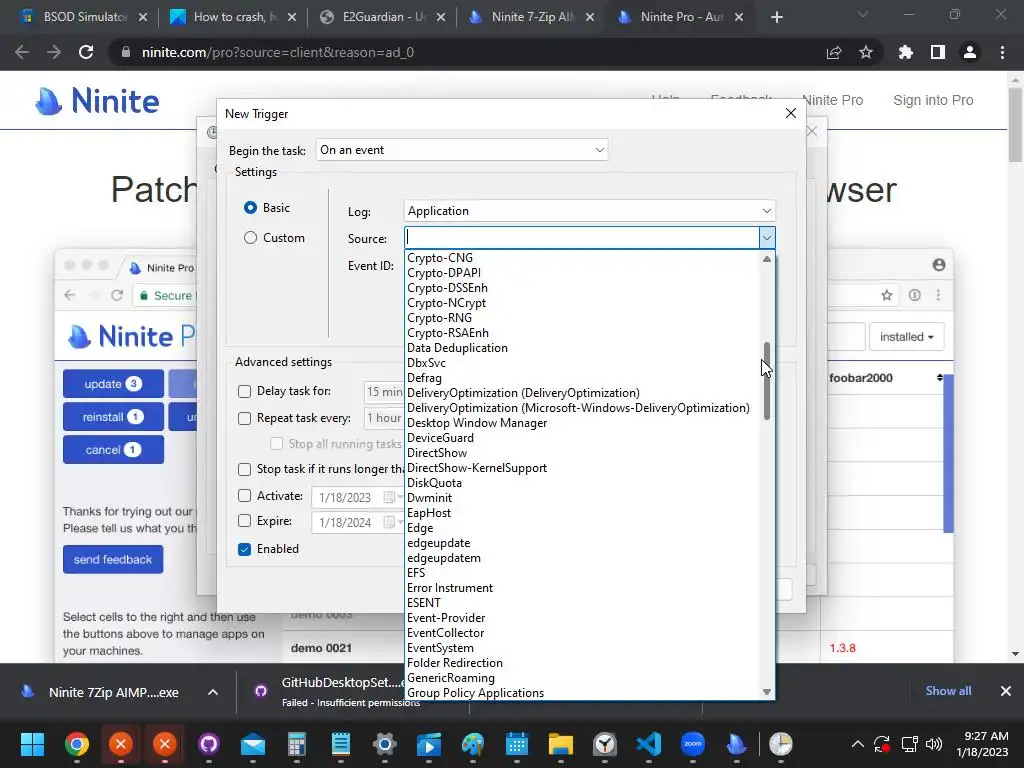Open Ninite icon in taskbar
The width and height of the screenshot is (1024, 768).
[737, 744]
